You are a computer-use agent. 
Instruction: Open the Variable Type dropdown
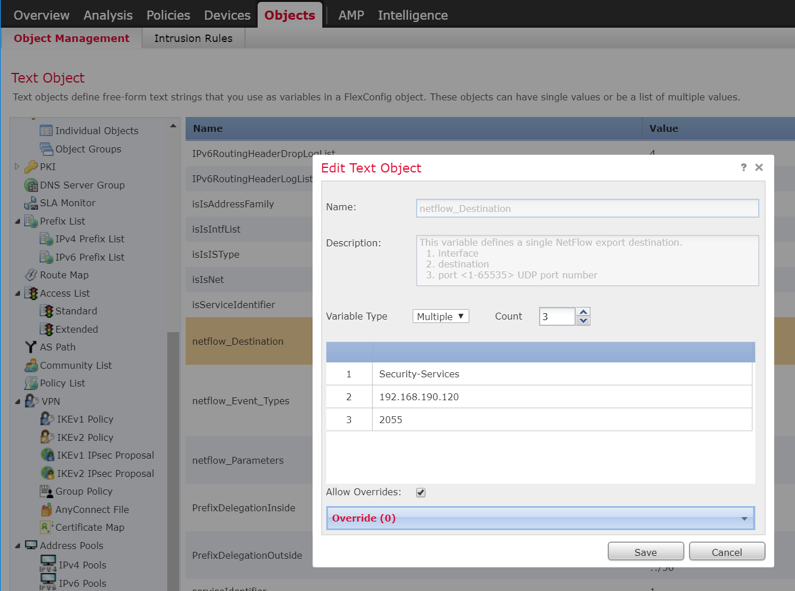[441, 316]
